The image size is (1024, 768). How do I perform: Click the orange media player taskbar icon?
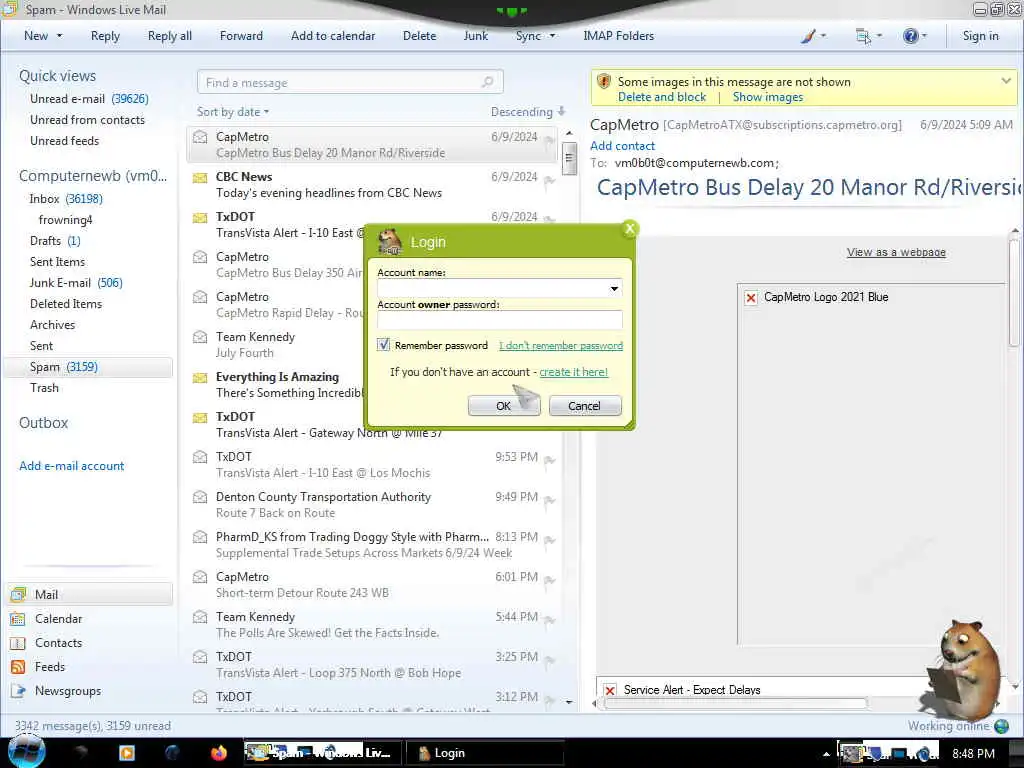tap(127, 753)
